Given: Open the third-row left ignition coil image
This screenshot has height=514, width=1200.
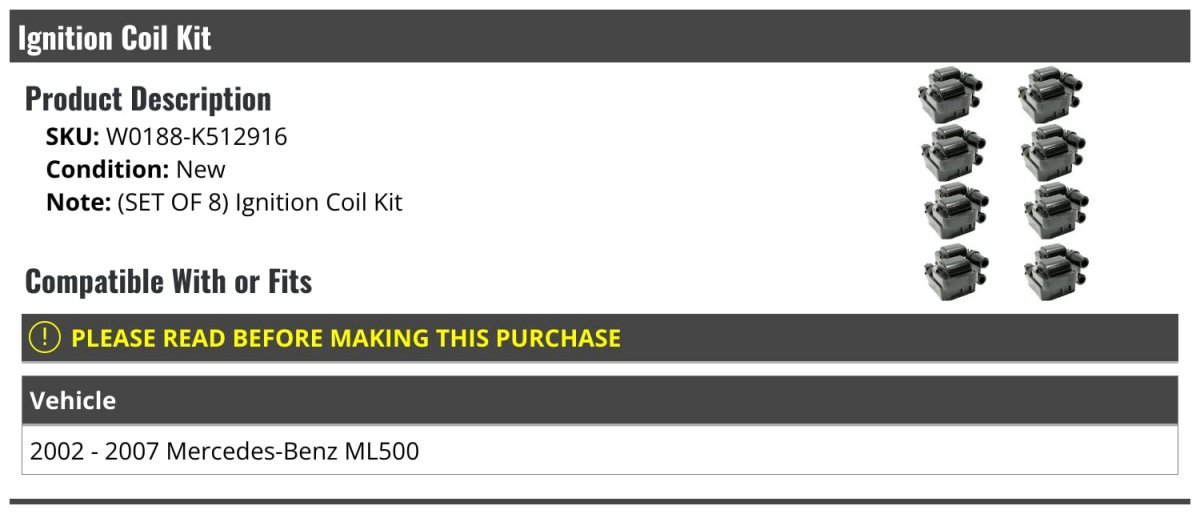Looking at the screenshot, I should [x=955, y=210].
